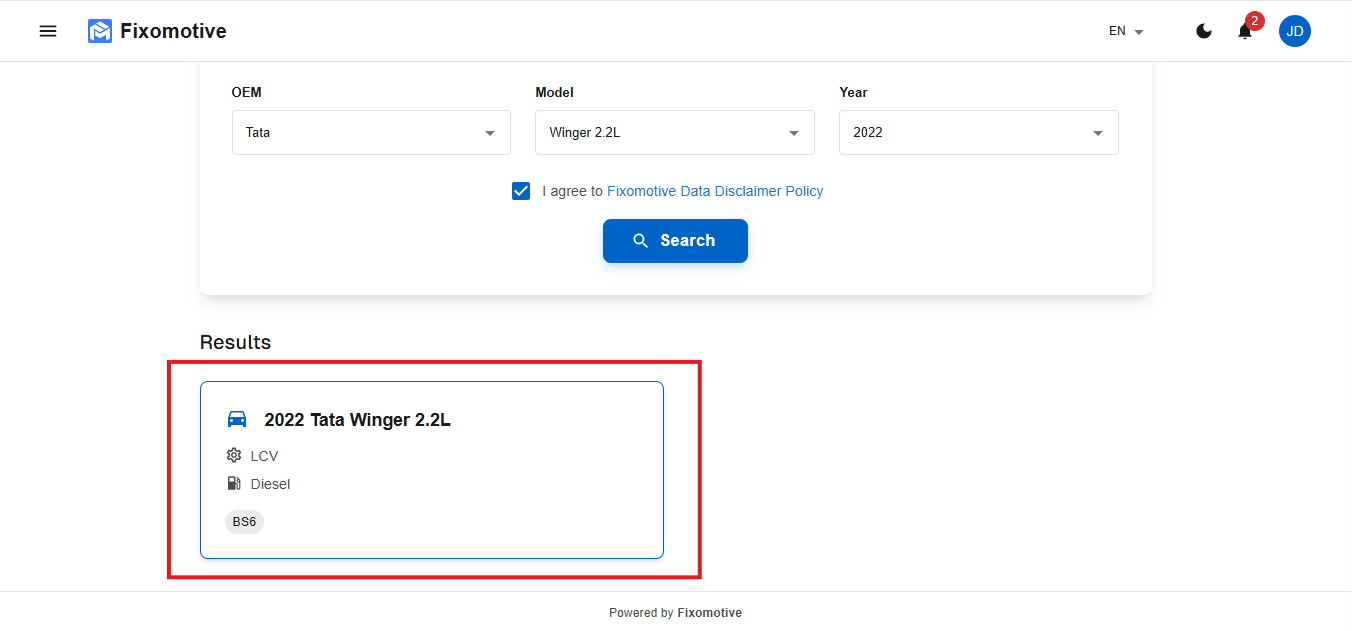Click the magnifier icon in Search button
The image size is (1352, 631).
click(x=641, y=241)
